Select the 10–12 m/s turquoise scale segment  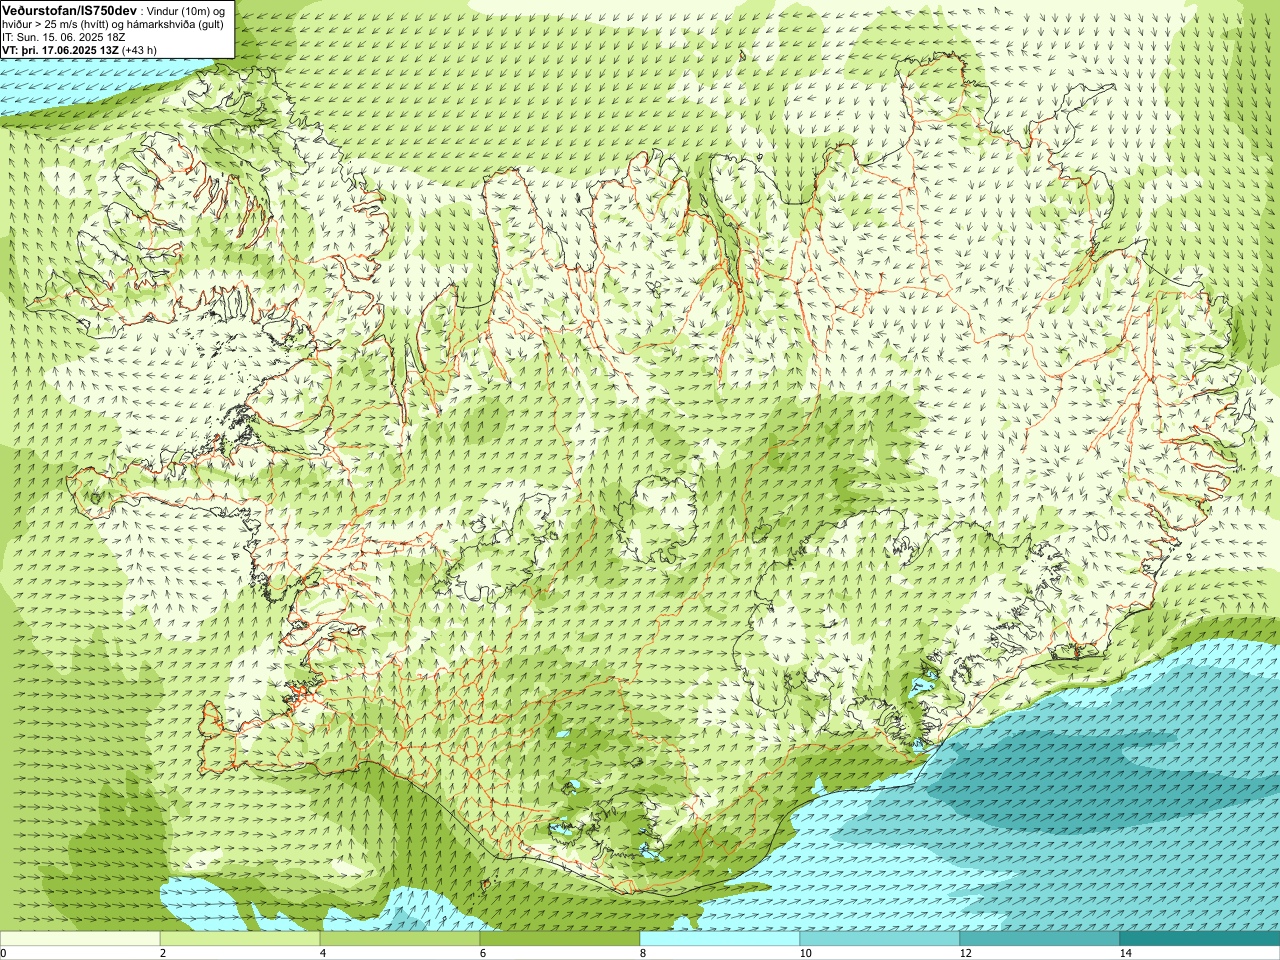click(x=880, y=939)
